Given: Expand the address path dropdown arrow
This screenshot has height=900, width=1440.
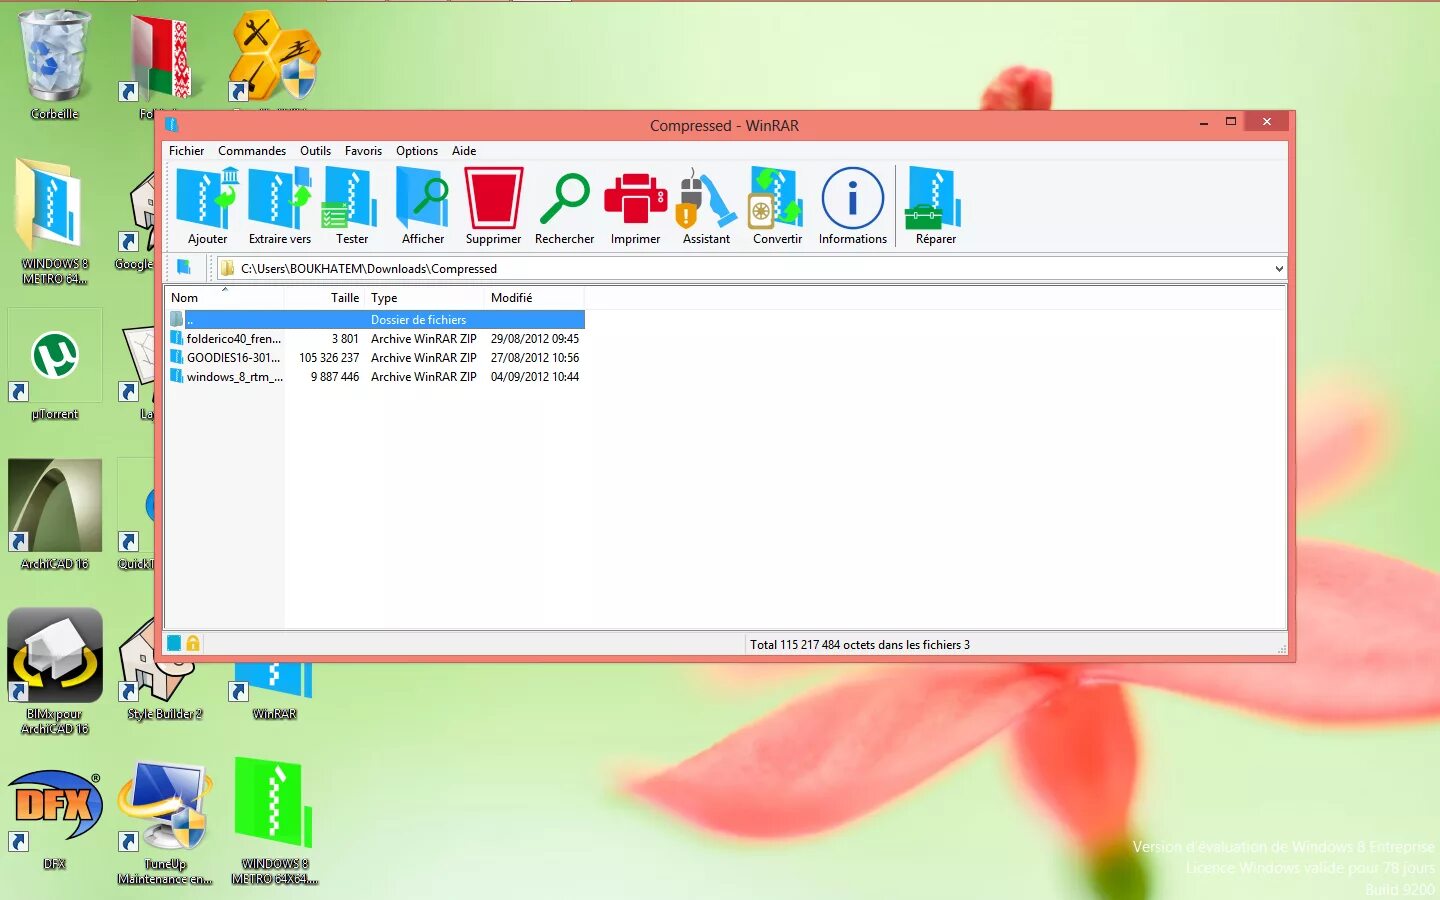Looking at the screenshot, I should point(1278,268).
